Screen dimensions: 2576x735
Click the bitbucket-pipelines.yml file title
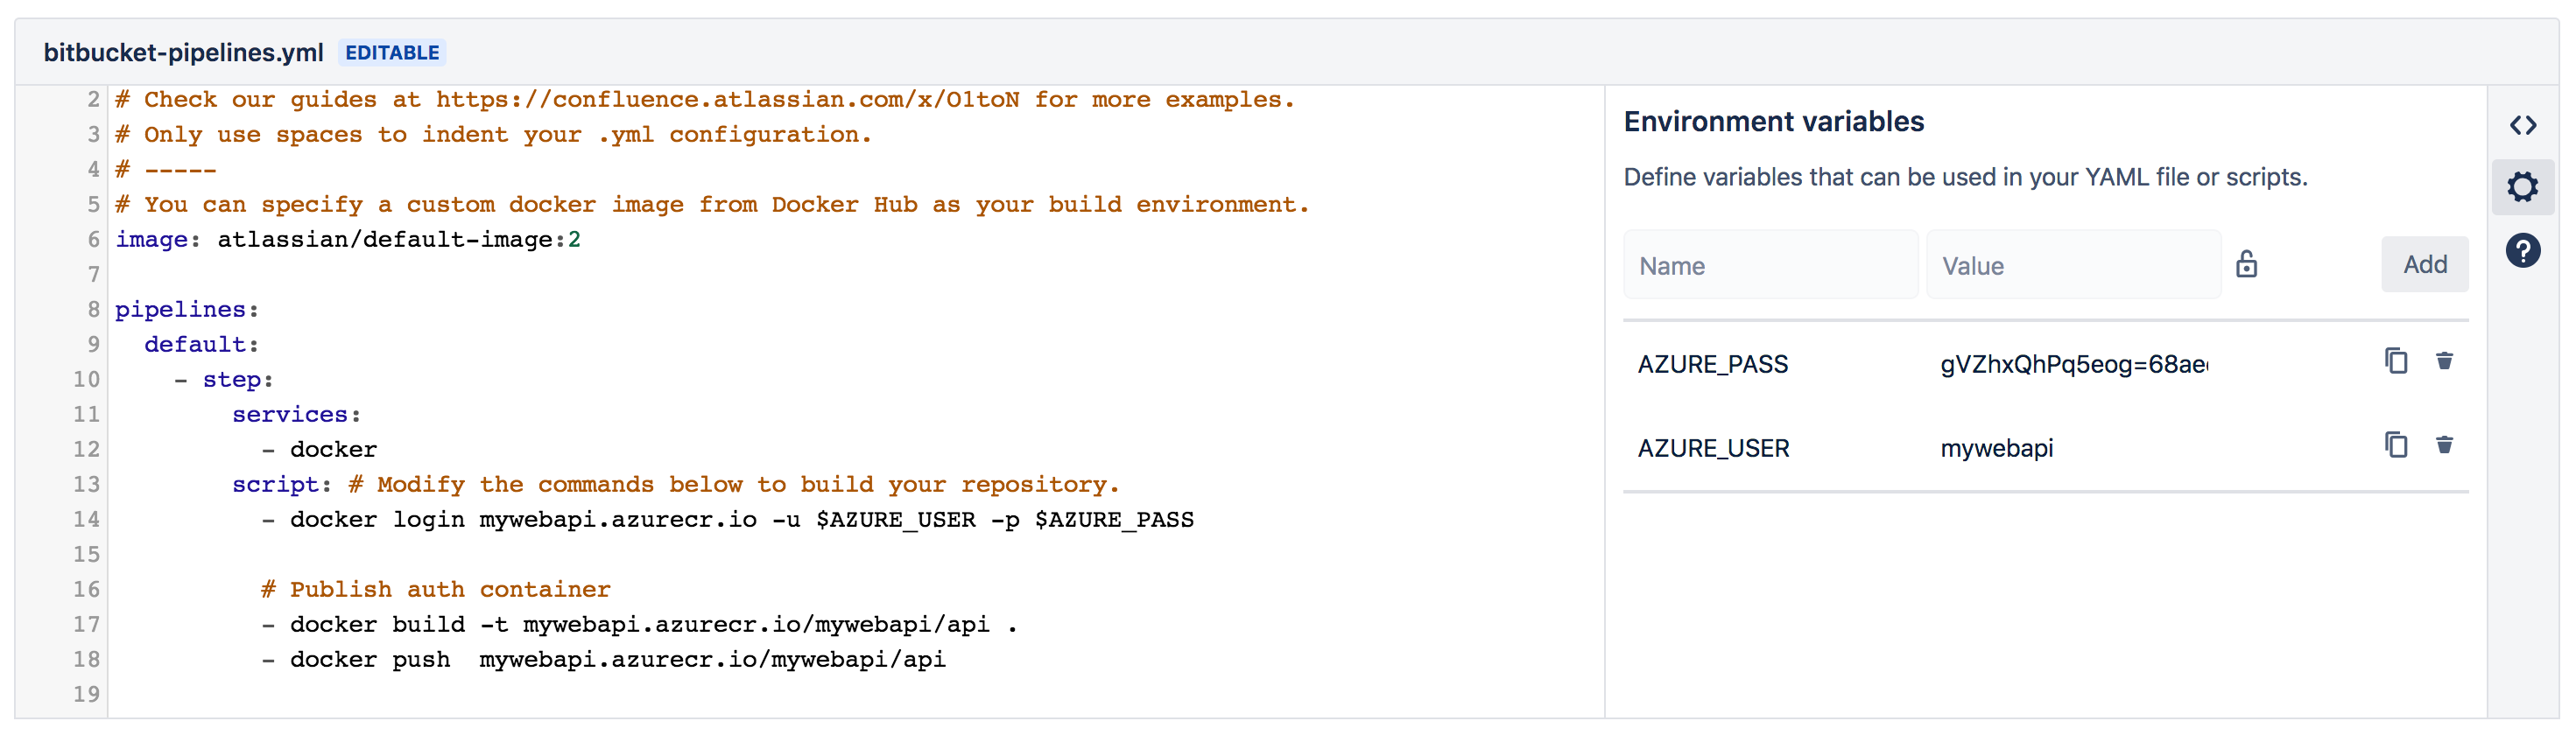183,52
